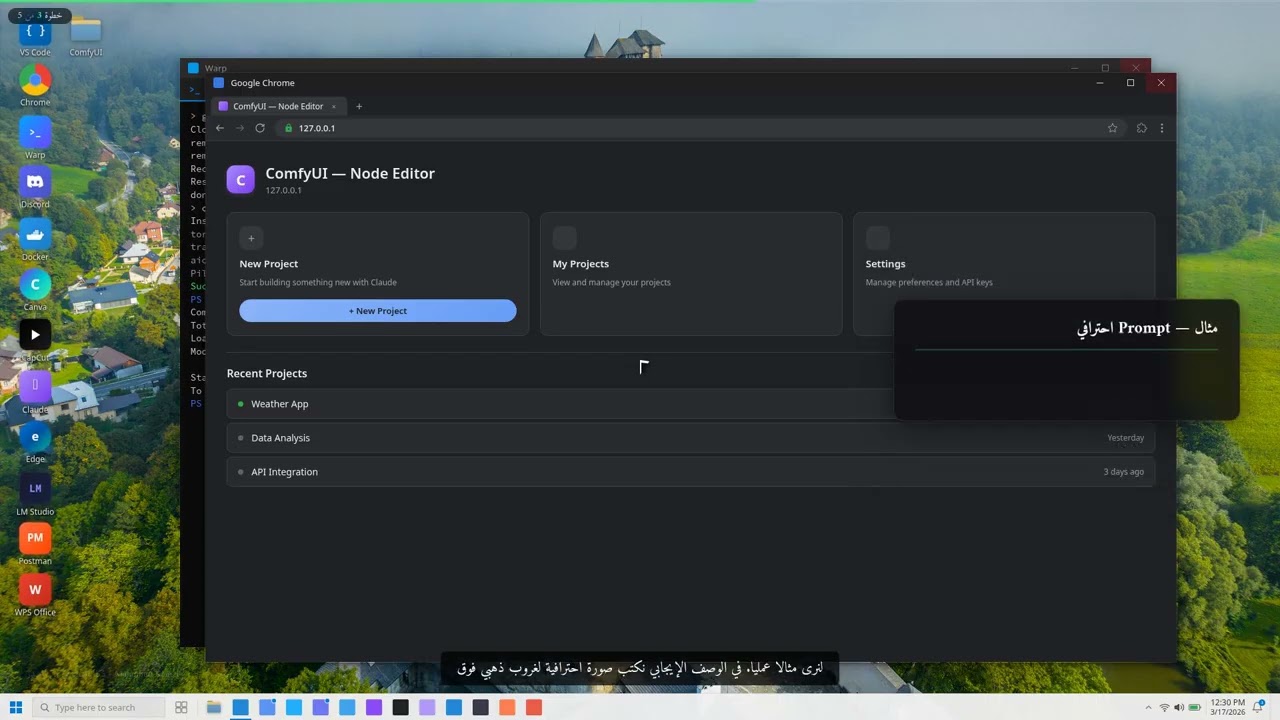The height and width of the screenshot is (720, 1280).
Task: Click the 'Yesterday' timestamp on Data Analysis
Action: click(x=1125, y=438)
